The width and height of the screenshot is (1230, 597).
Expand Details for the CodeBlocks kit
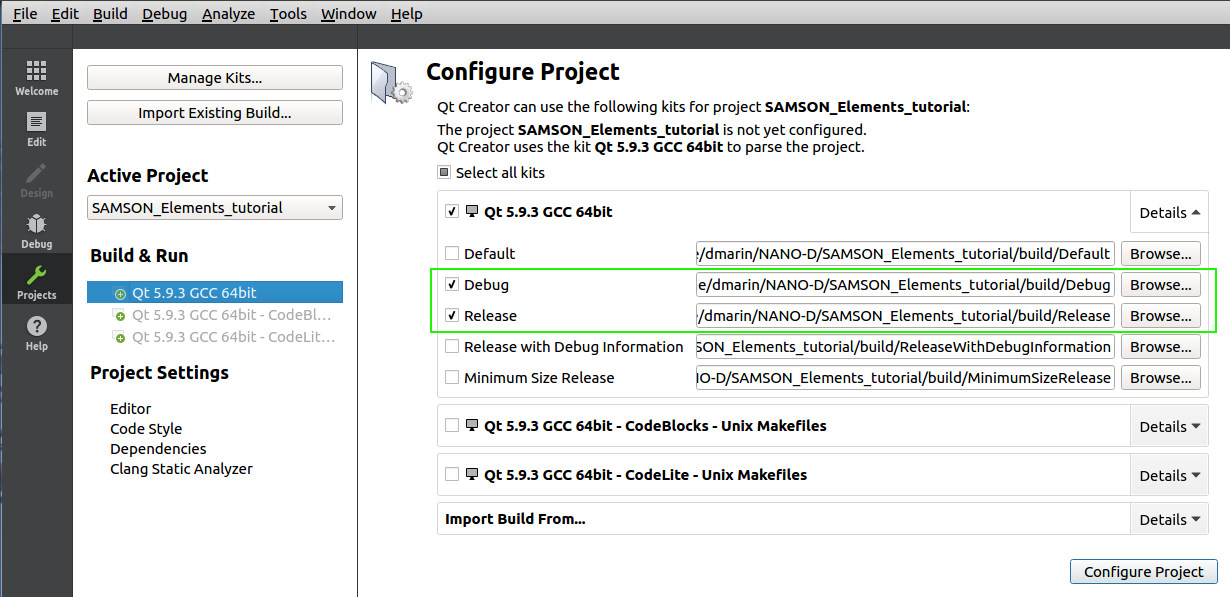pyautogui.click(x=1168, y=425)
